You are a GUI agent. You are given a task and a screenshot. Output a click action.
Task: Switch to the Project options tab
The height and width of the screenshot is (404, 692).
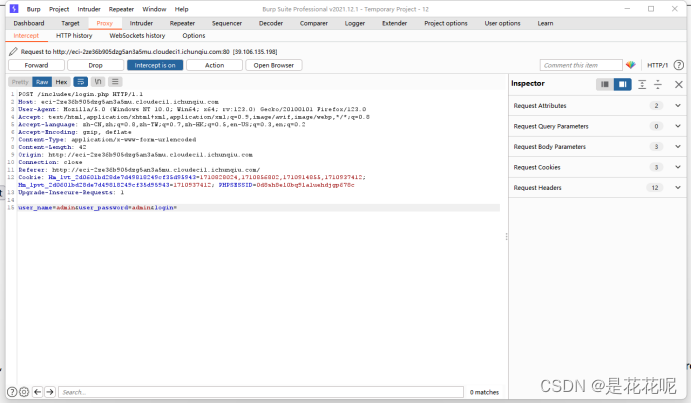click(446, 23)
